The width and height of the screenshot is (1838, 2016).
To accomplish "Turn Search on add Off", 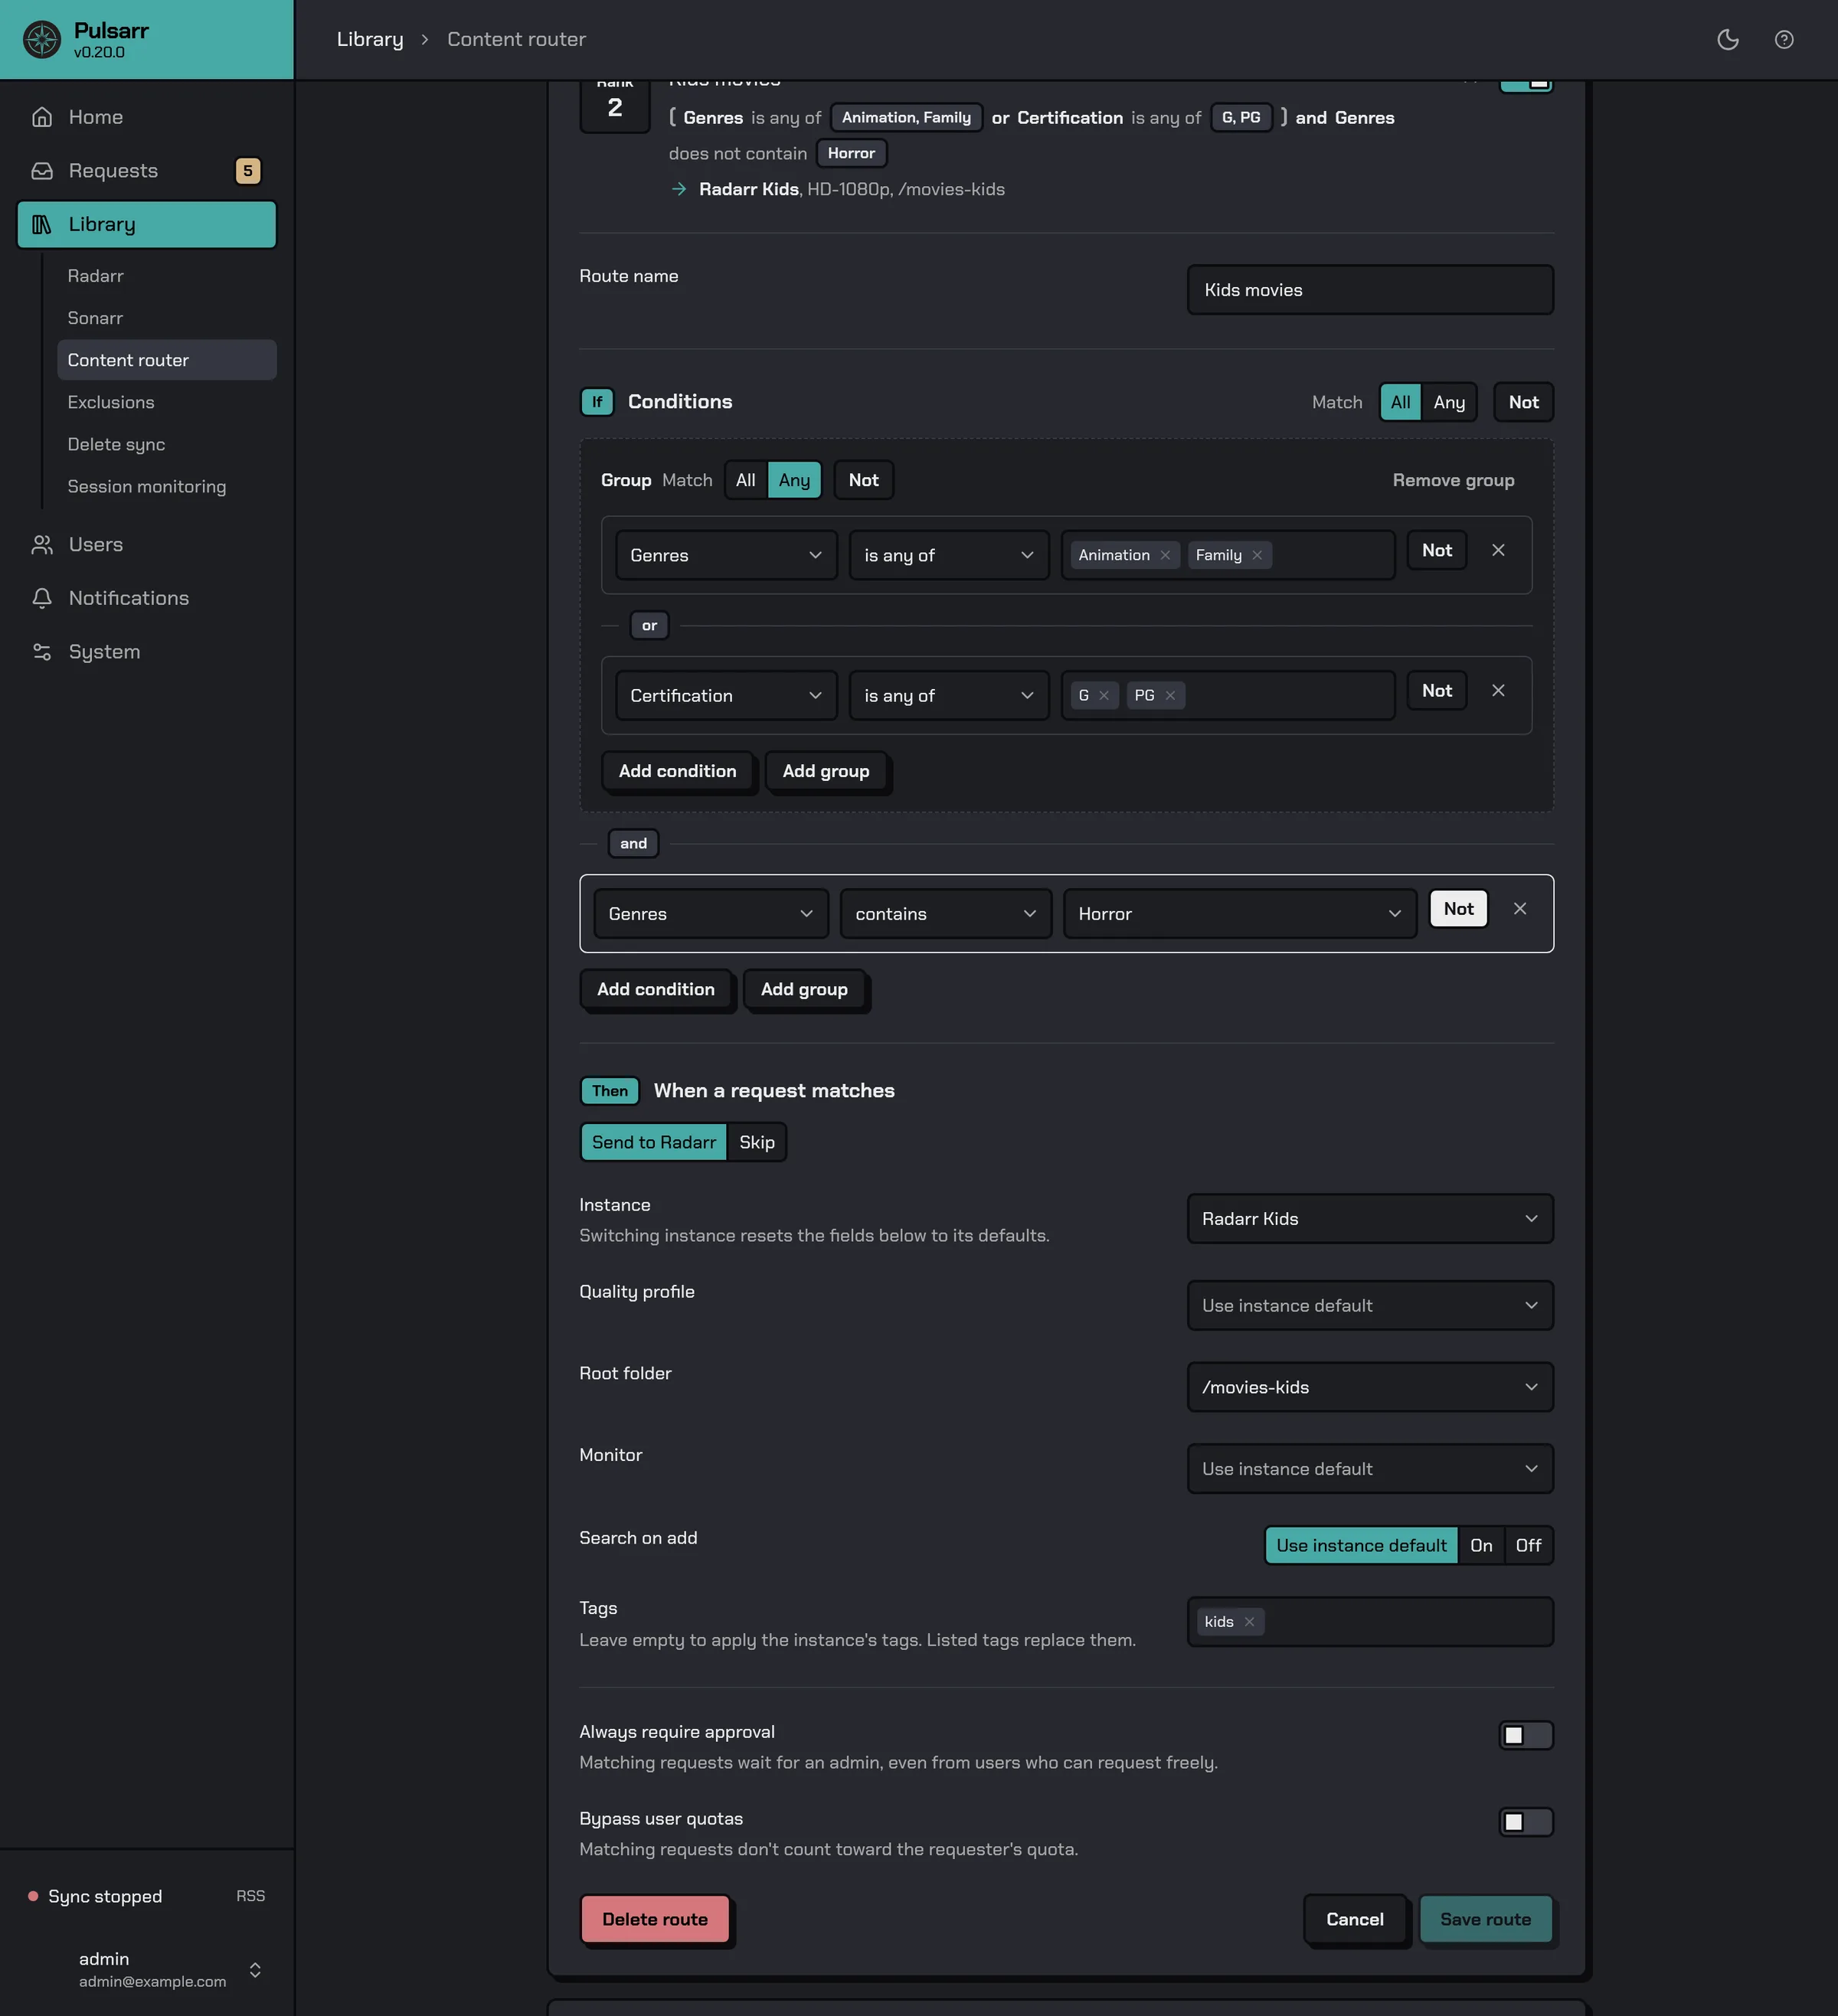I will click(x=1528, y=1545).
